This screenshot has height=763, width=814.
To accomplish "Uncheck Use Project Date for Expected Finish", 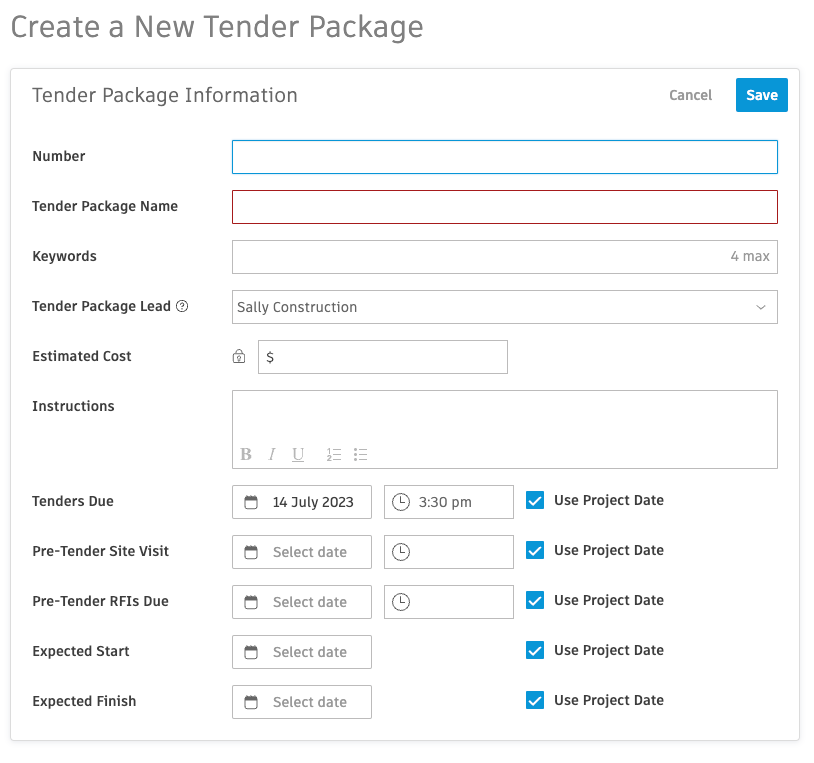I will (x=535, y=700).
